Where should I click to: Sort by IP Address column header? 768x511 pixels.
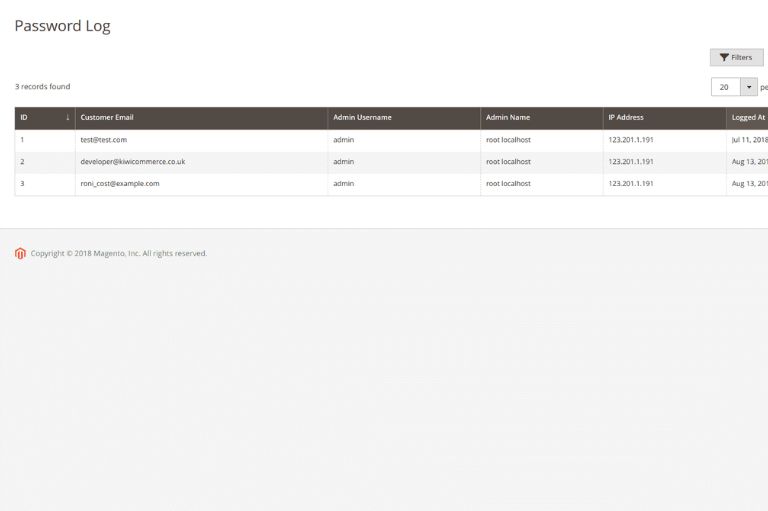[x=626, y=118]
